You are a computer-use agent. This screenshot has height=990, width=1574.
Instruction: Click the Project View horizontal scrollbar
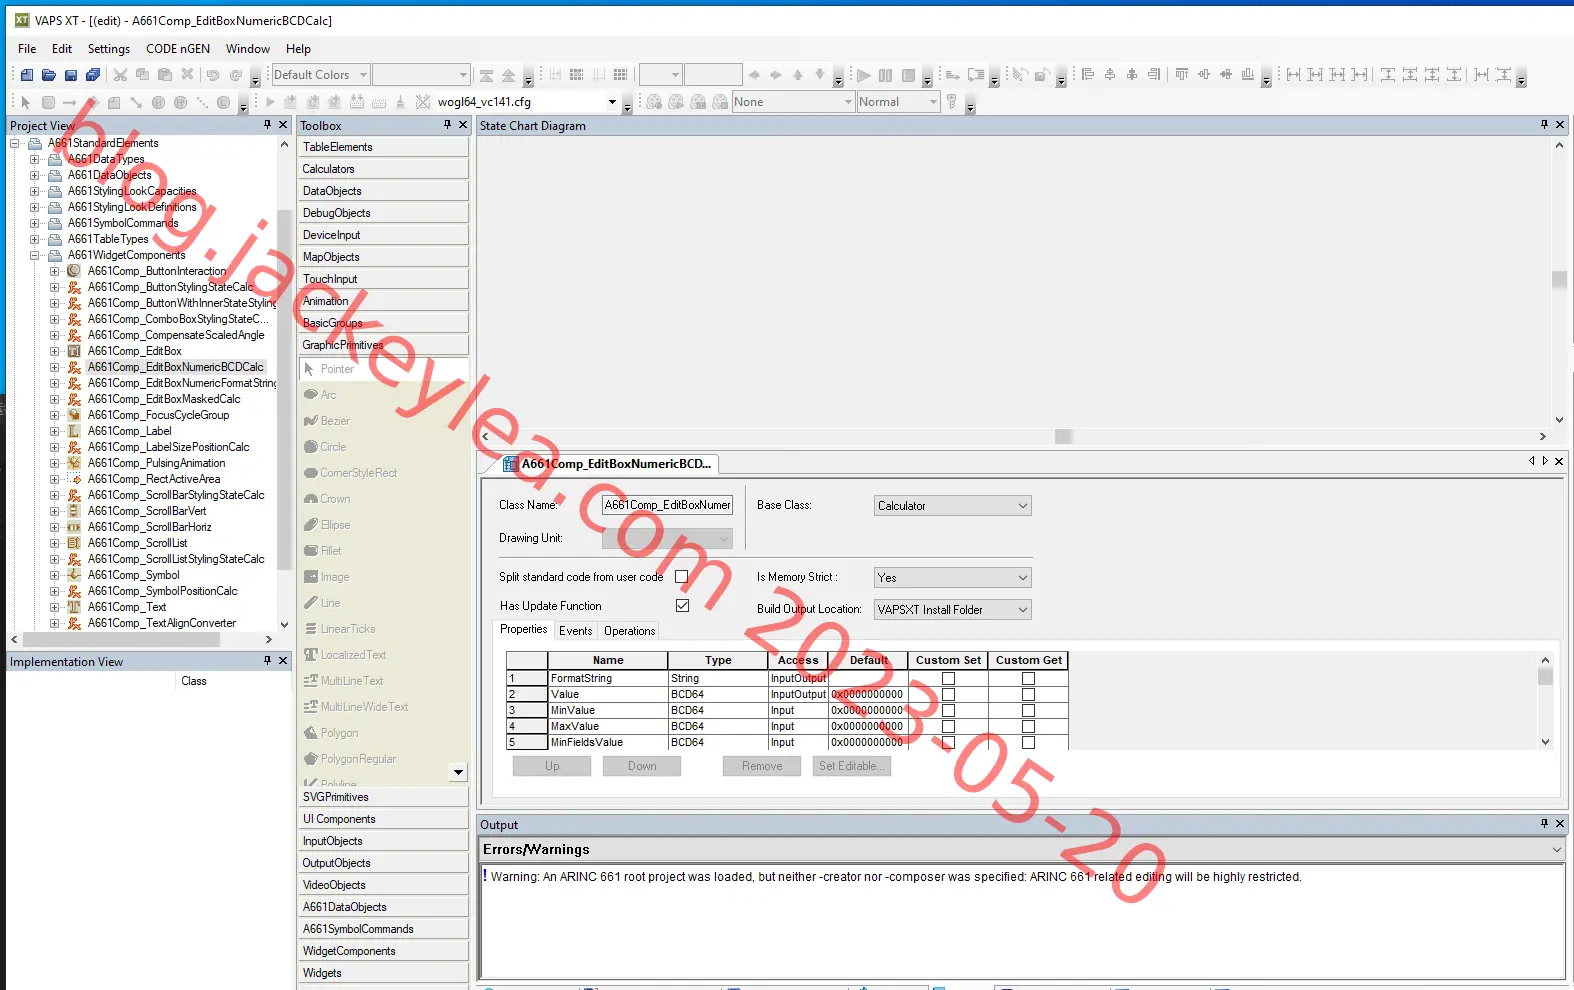(x=141, y=639)
